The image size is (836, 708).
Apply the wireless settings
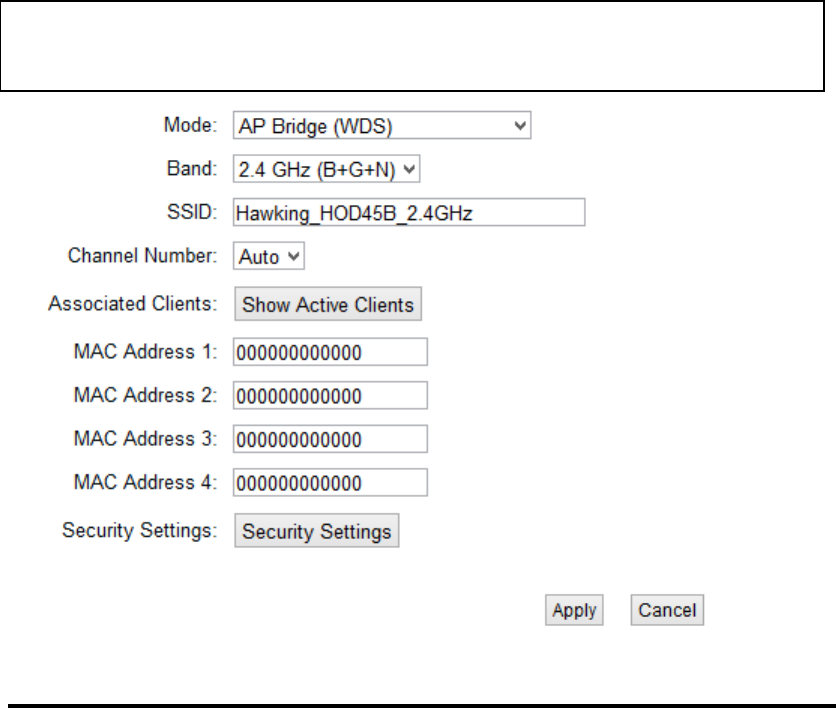click(x=574, y=610)
